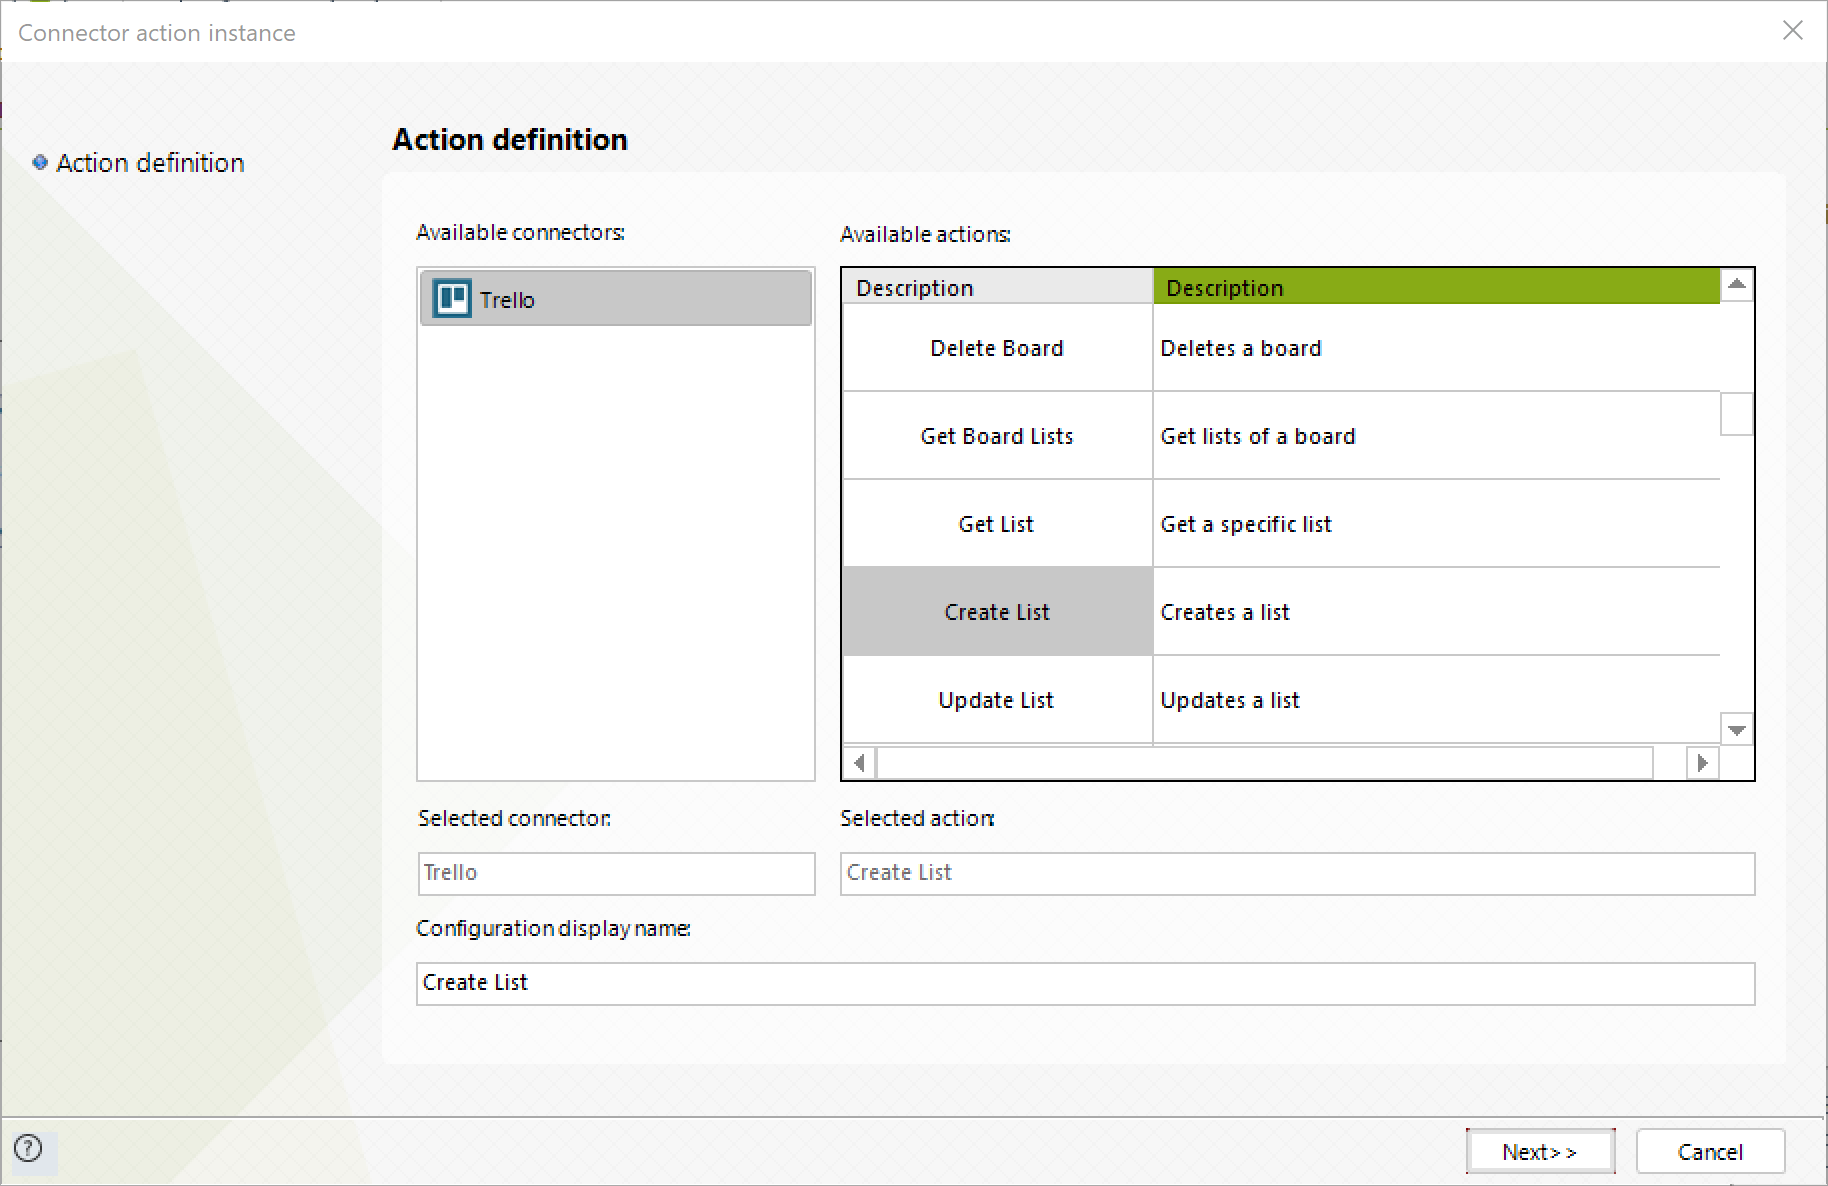The height and width of the screenshot is (1186, 1828).
Task: Click right arrow of horizontal scrollbar
Action: pyautogui.click(x=1702, y=763)
